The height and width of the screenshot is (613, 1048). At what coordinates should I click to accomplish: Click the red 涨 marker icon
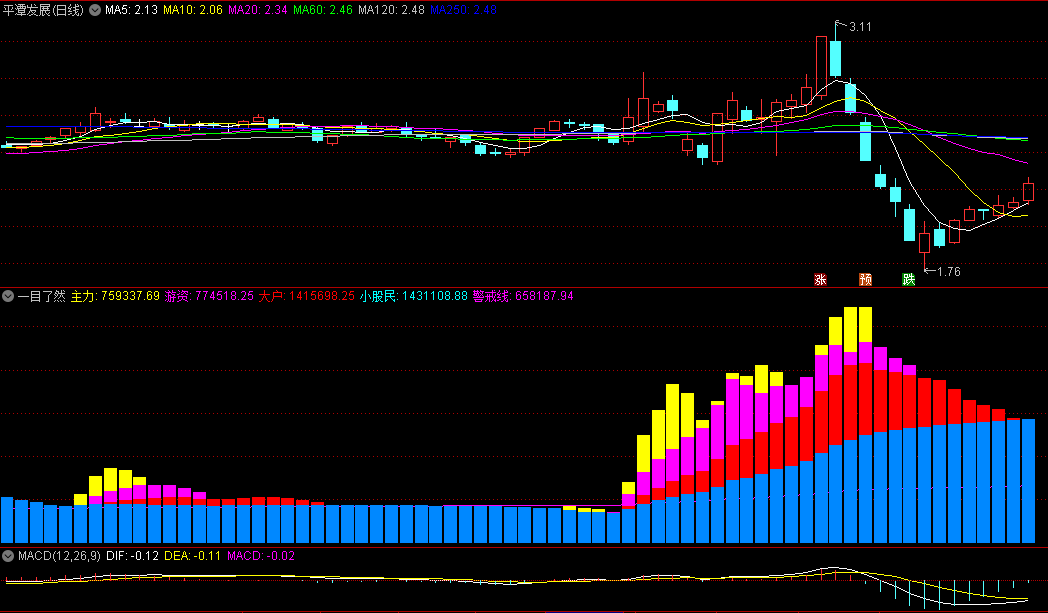821,279
